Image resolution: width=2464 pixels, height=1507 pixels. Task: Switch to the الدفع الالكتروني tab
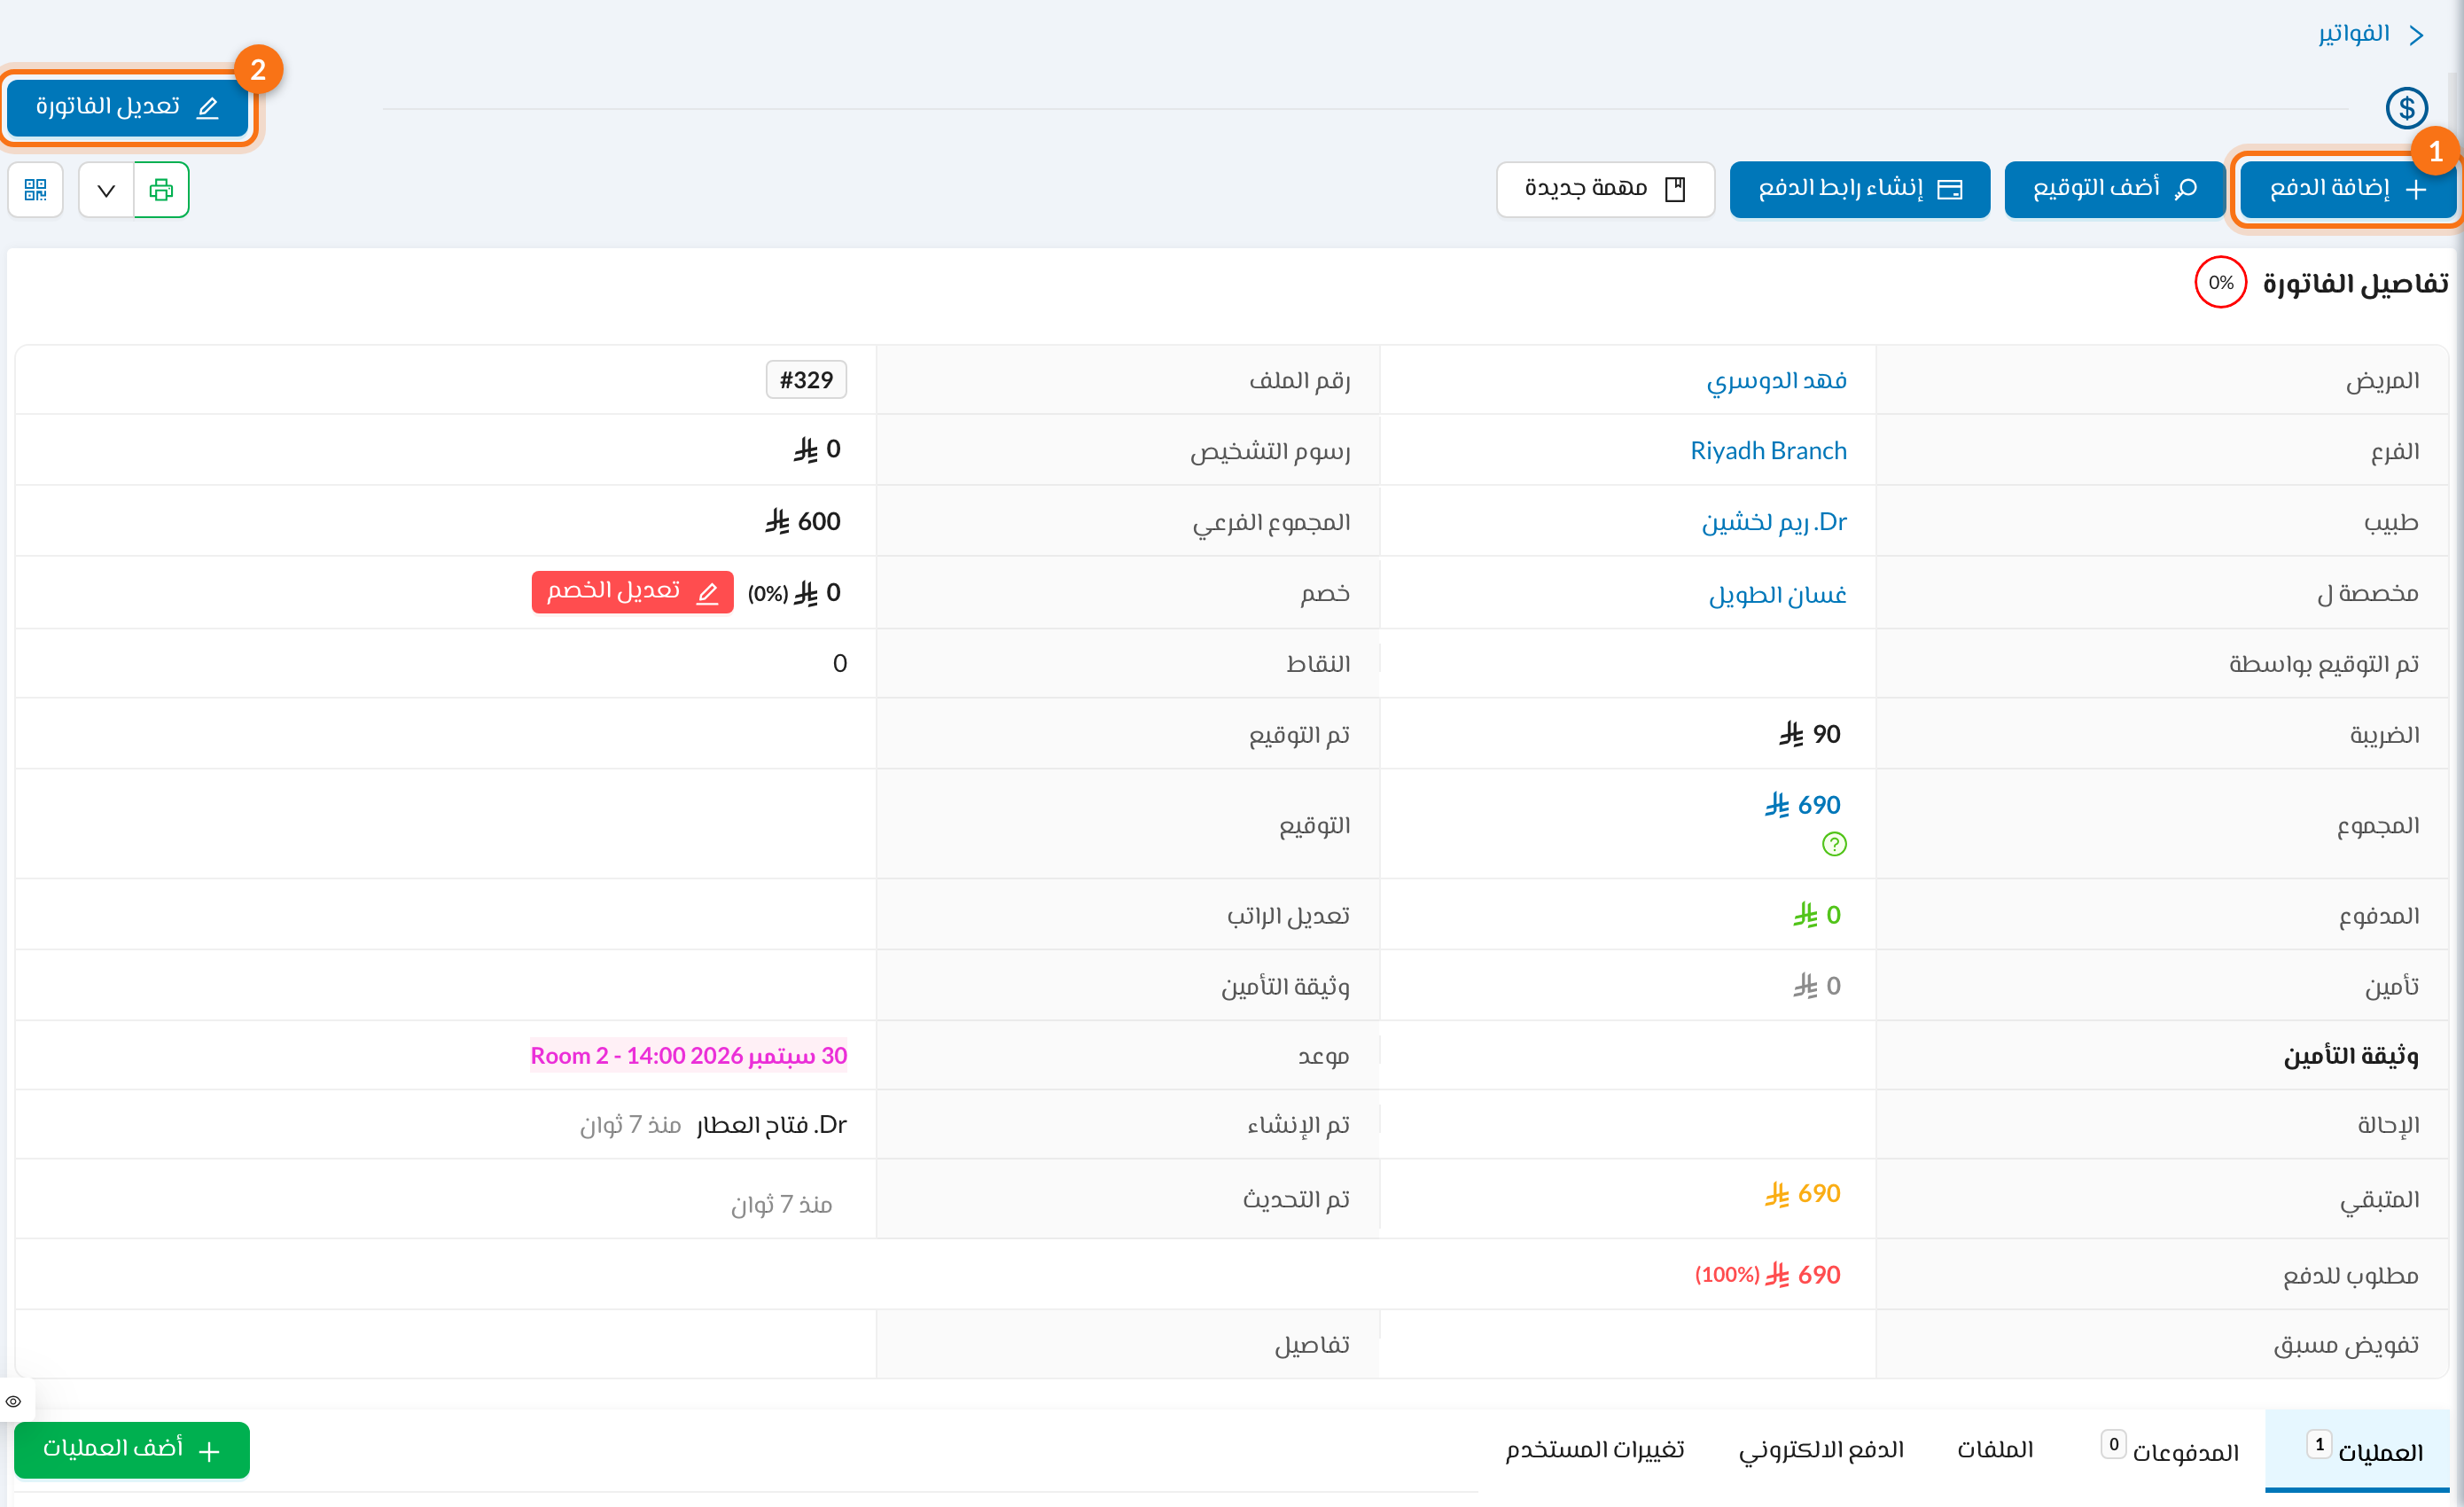pyautogui.click(x=1821, y=1449)
